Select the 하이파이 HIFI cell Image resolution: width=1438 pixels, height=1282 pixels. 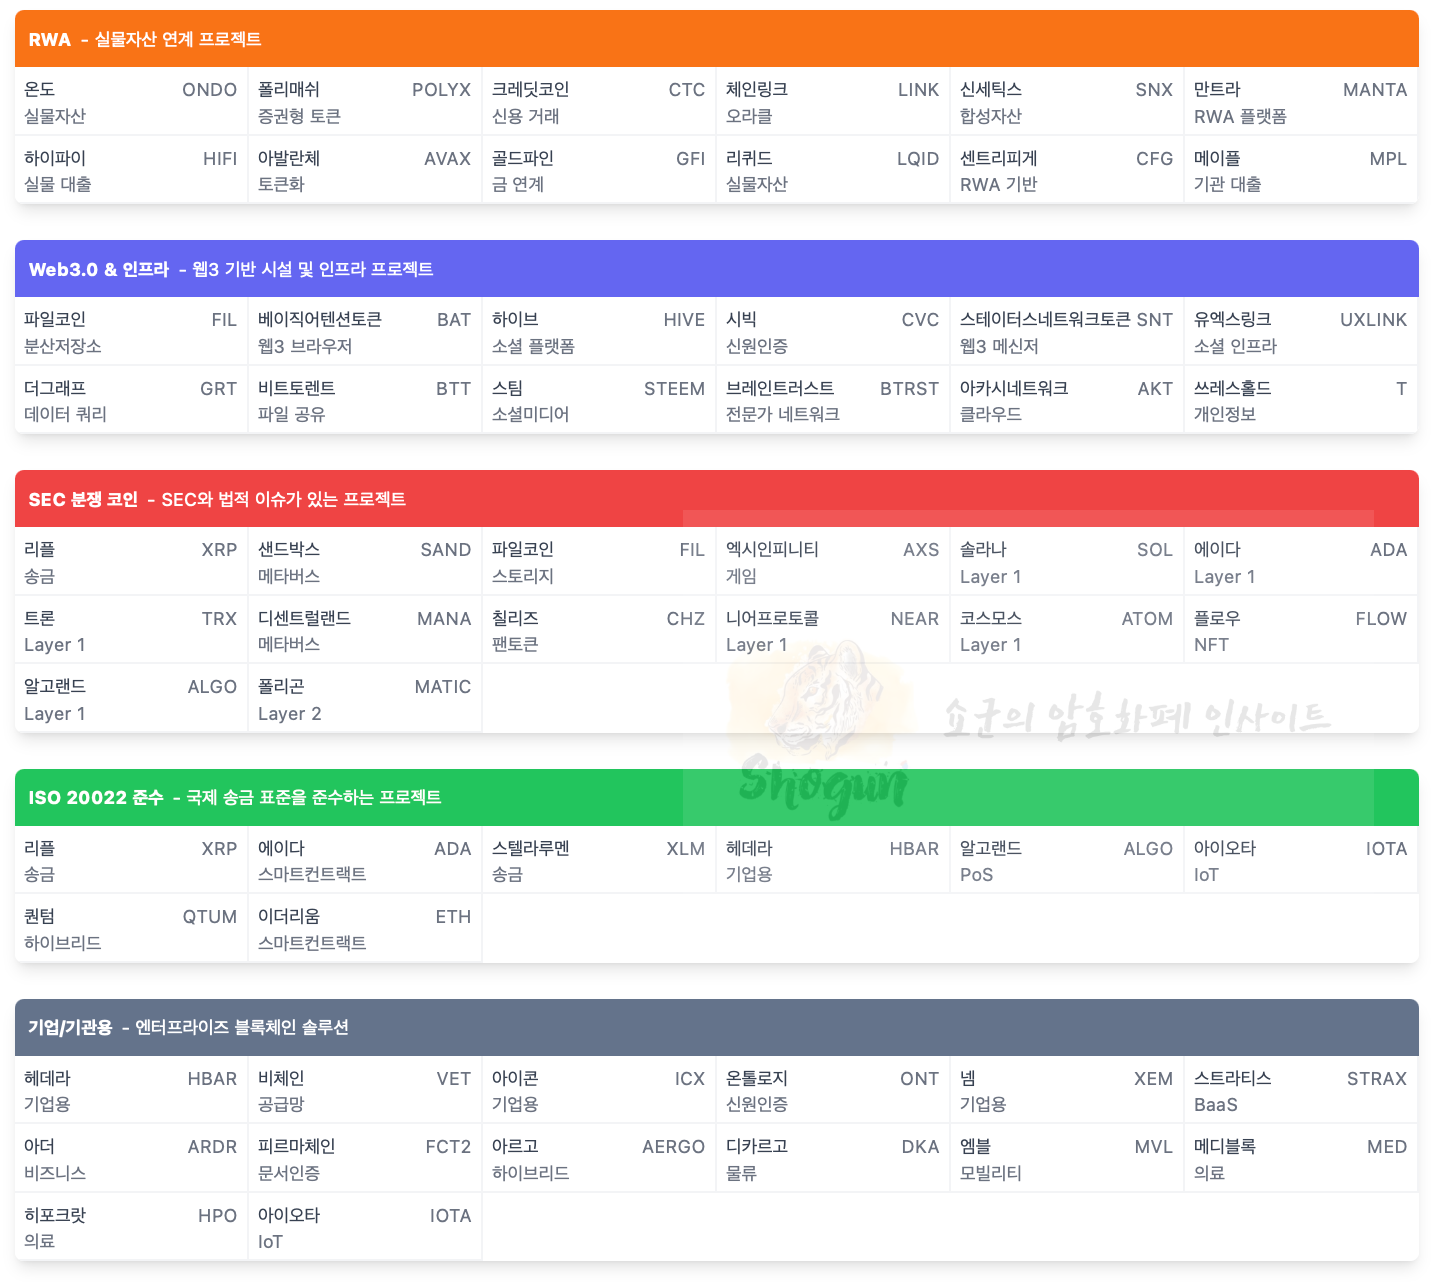[131, 170]
